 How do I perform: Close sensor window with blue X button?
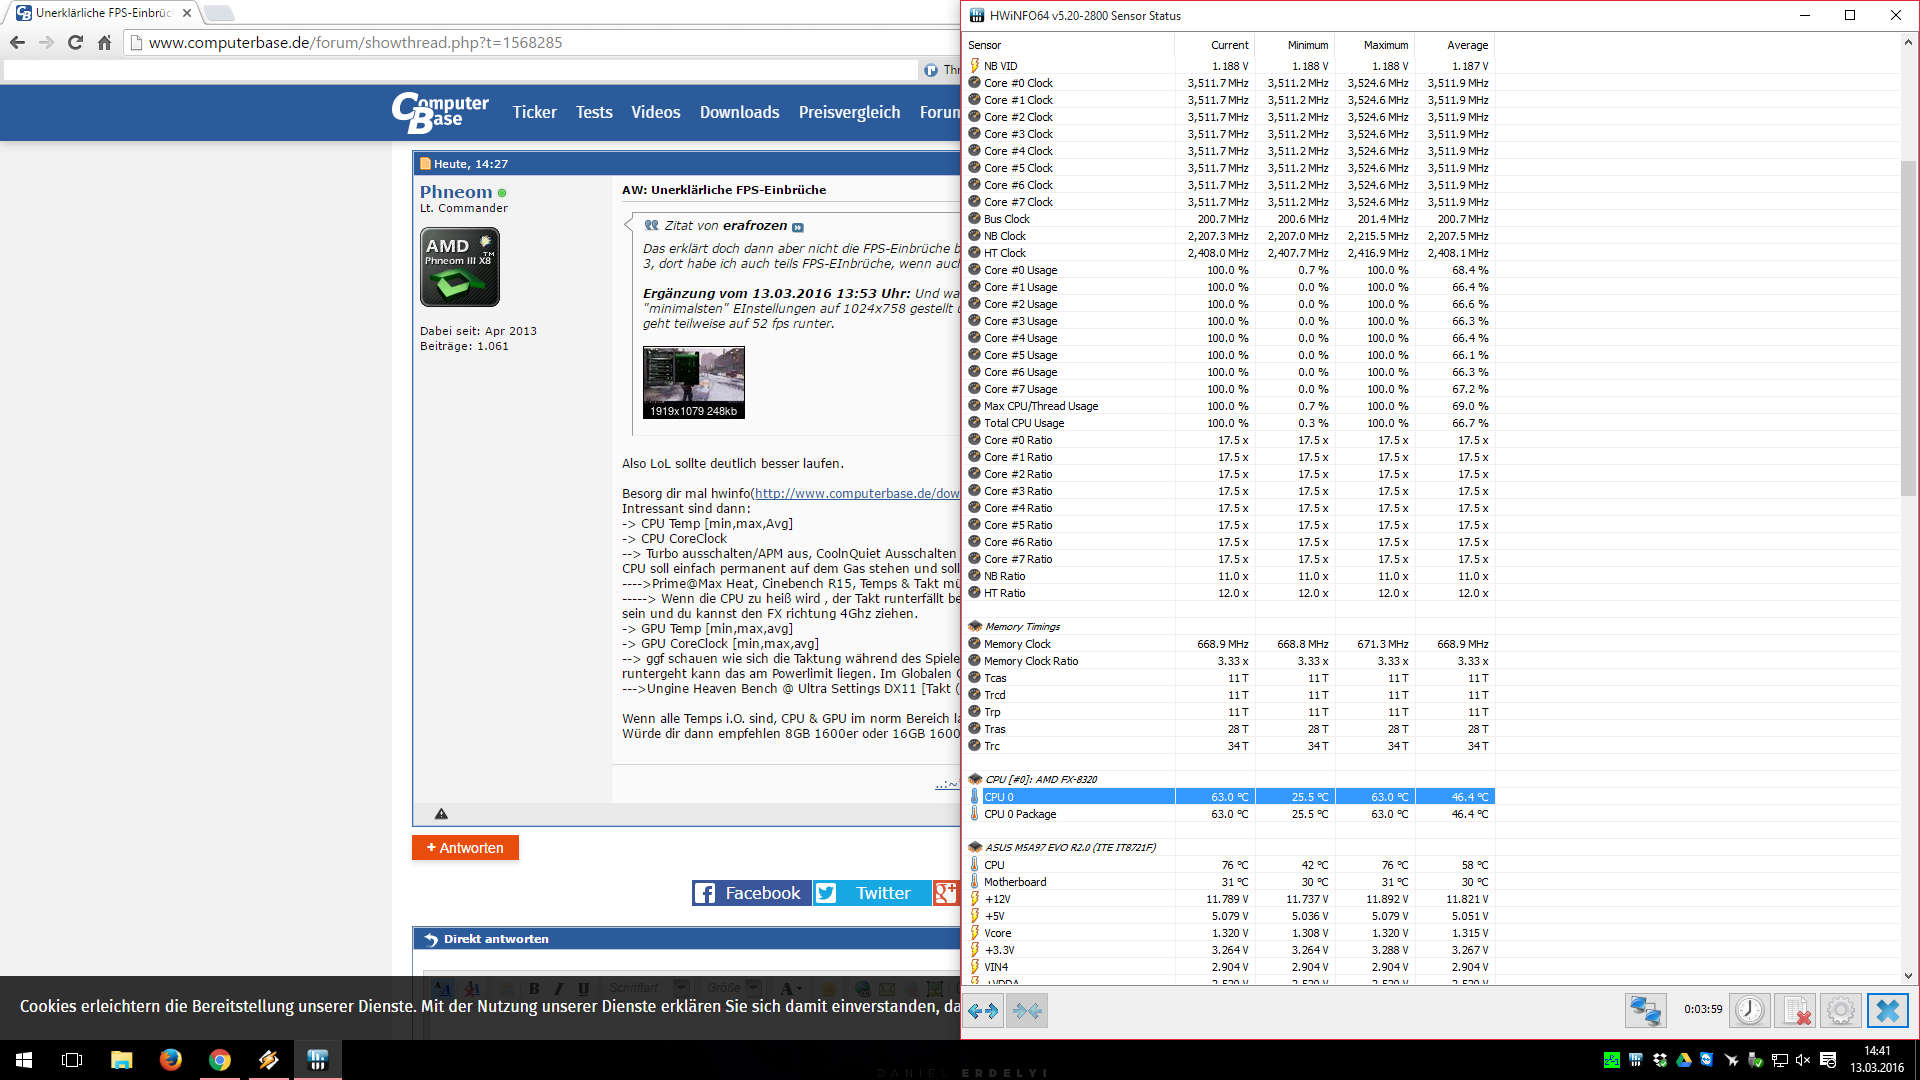point(1887,1011)
